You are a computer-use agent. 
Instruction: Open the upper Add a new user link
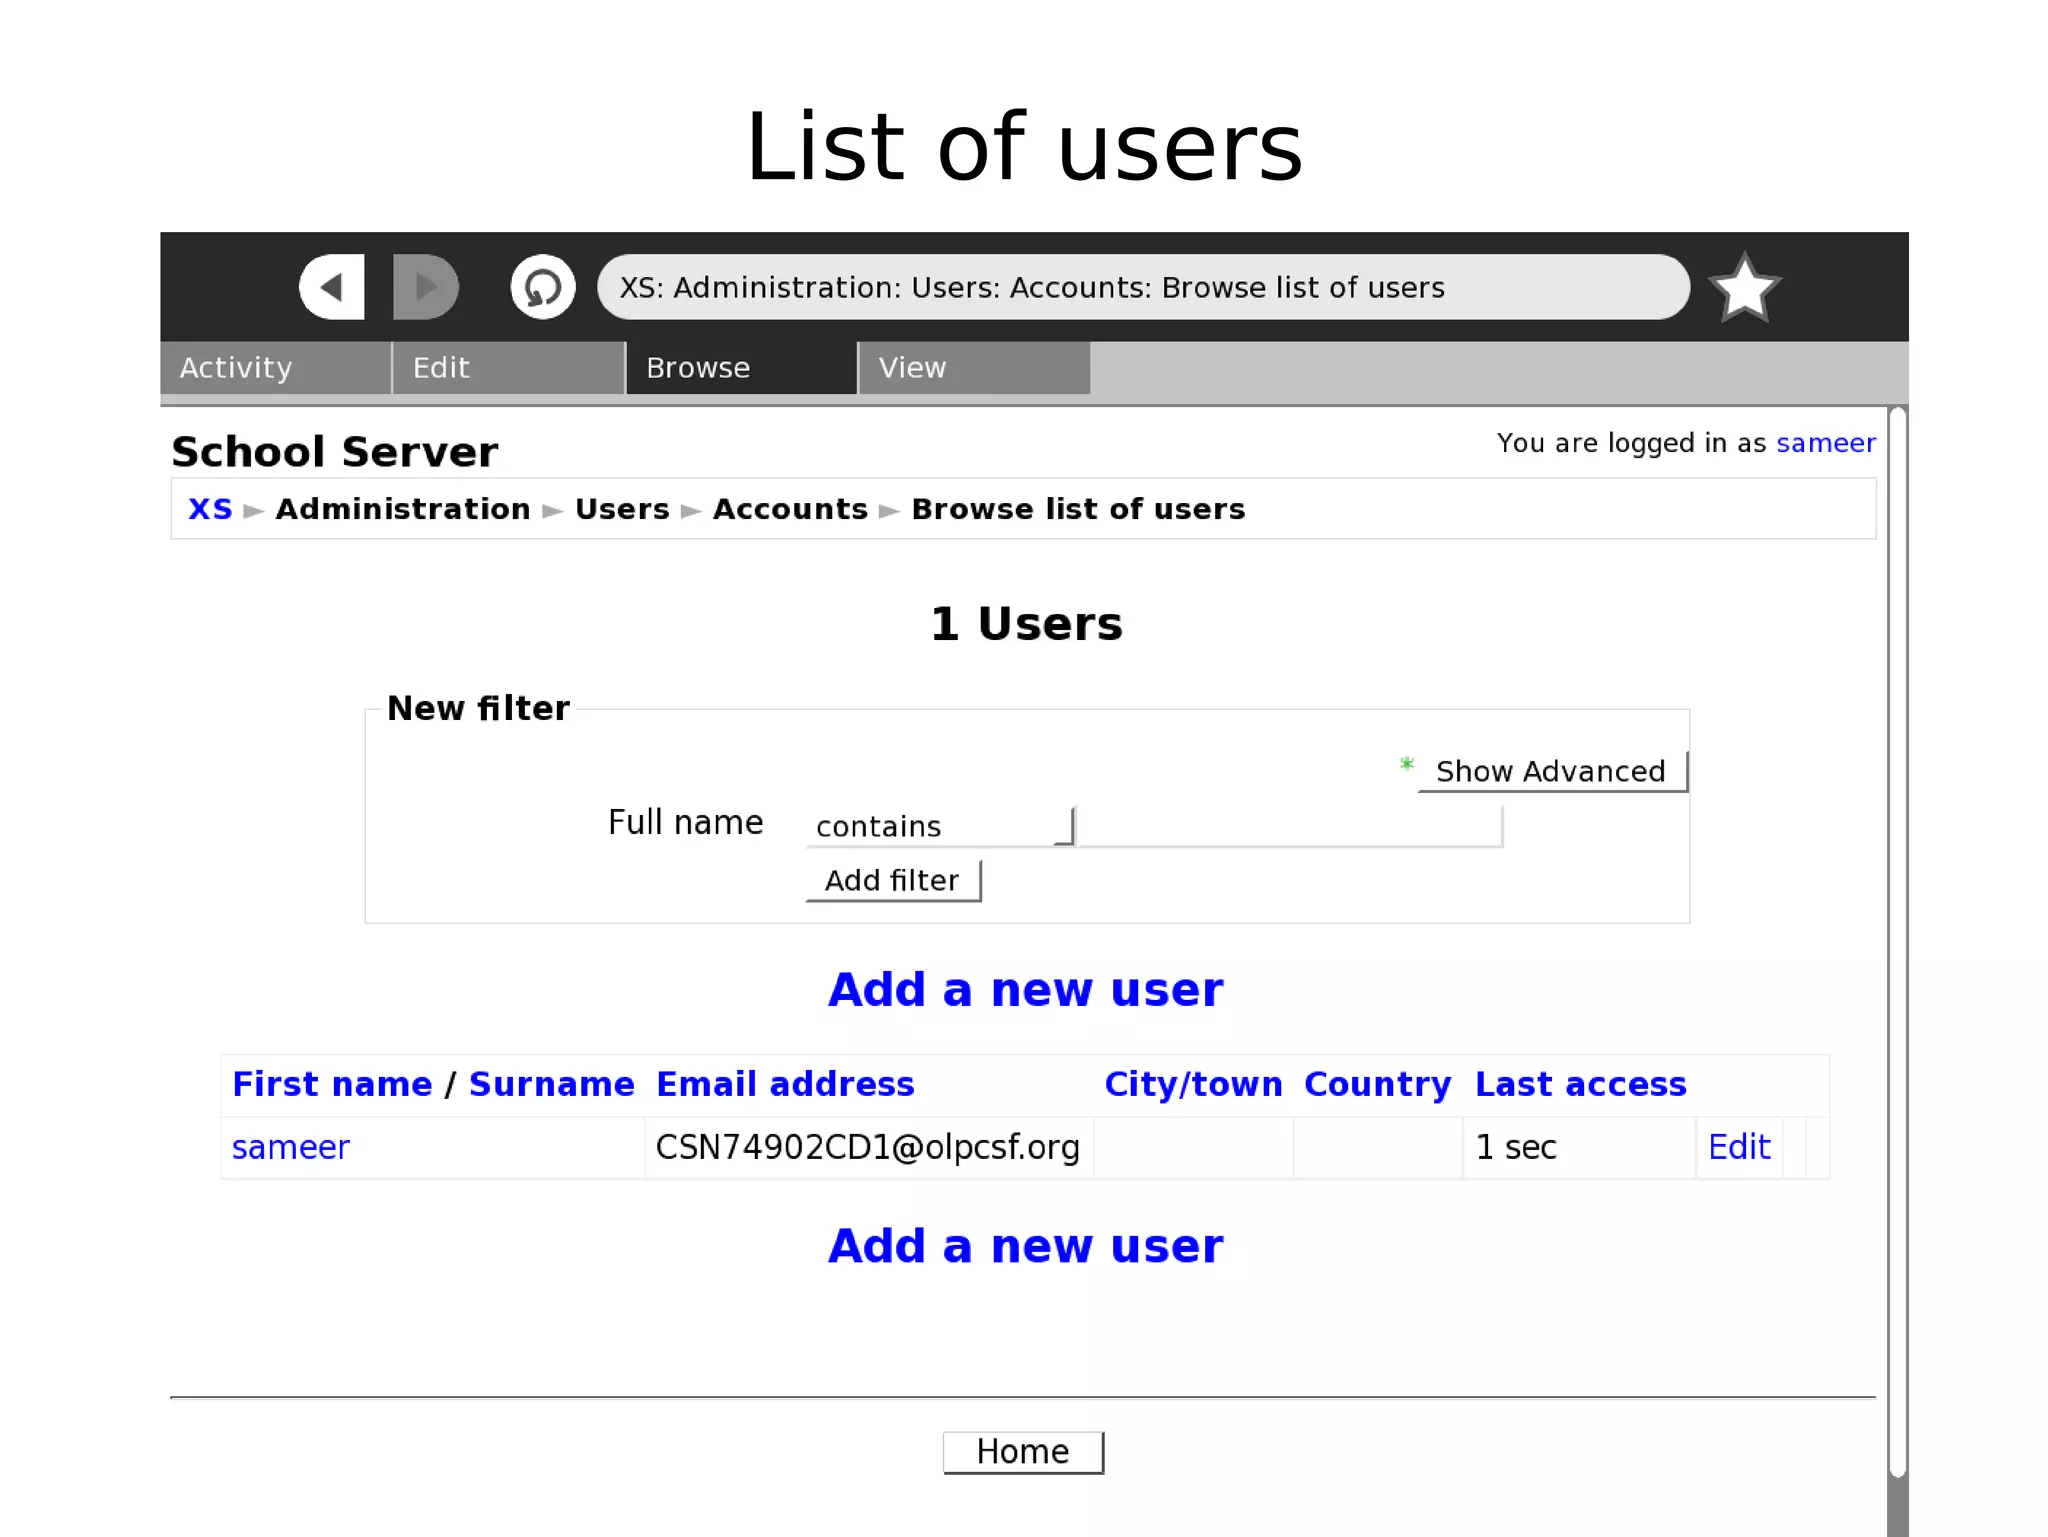click(x=1026, y=989)
